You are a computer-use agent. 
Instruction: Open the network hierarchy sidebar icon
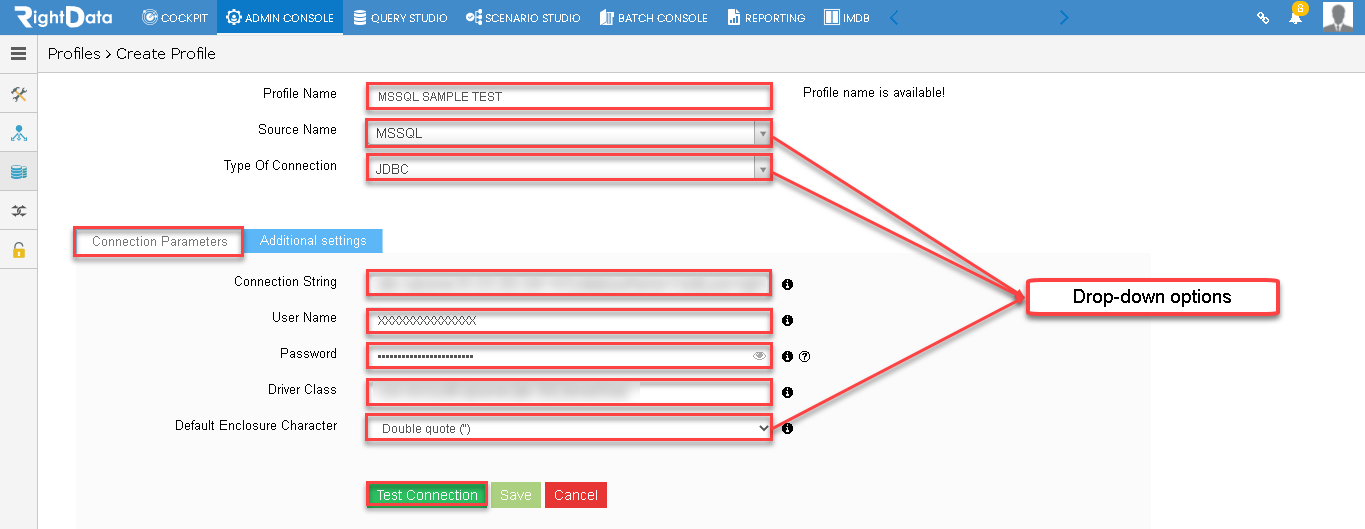[x=18, y=133]
